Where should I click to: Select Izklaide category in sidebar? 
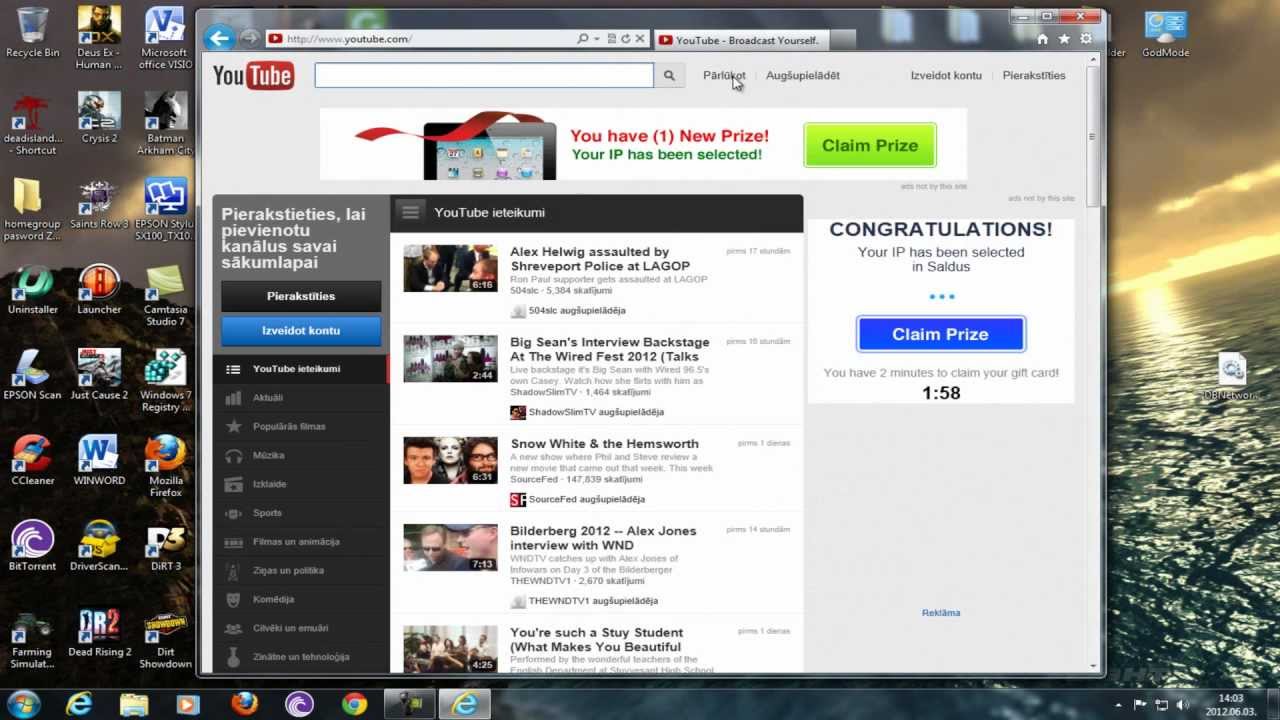coord(301,484)
